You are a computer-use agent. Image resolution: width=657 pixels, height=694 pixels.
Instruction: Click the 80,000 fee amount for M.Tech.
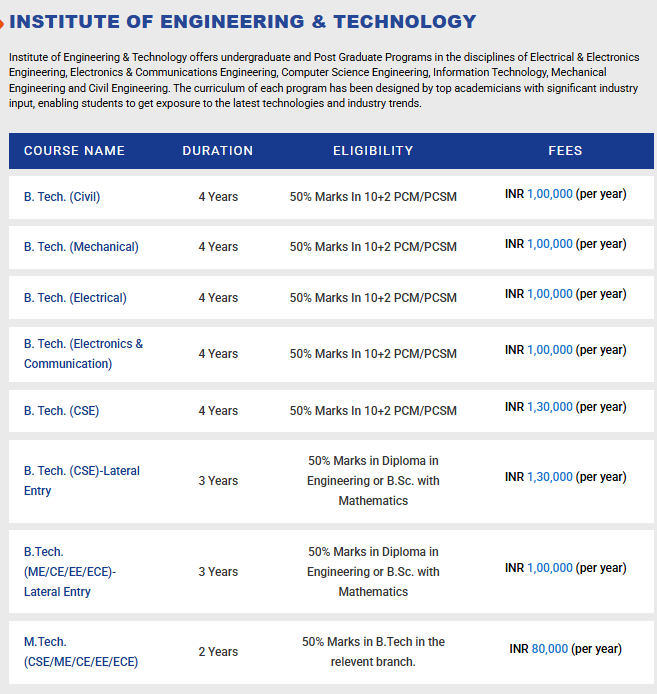pos(552,649)
